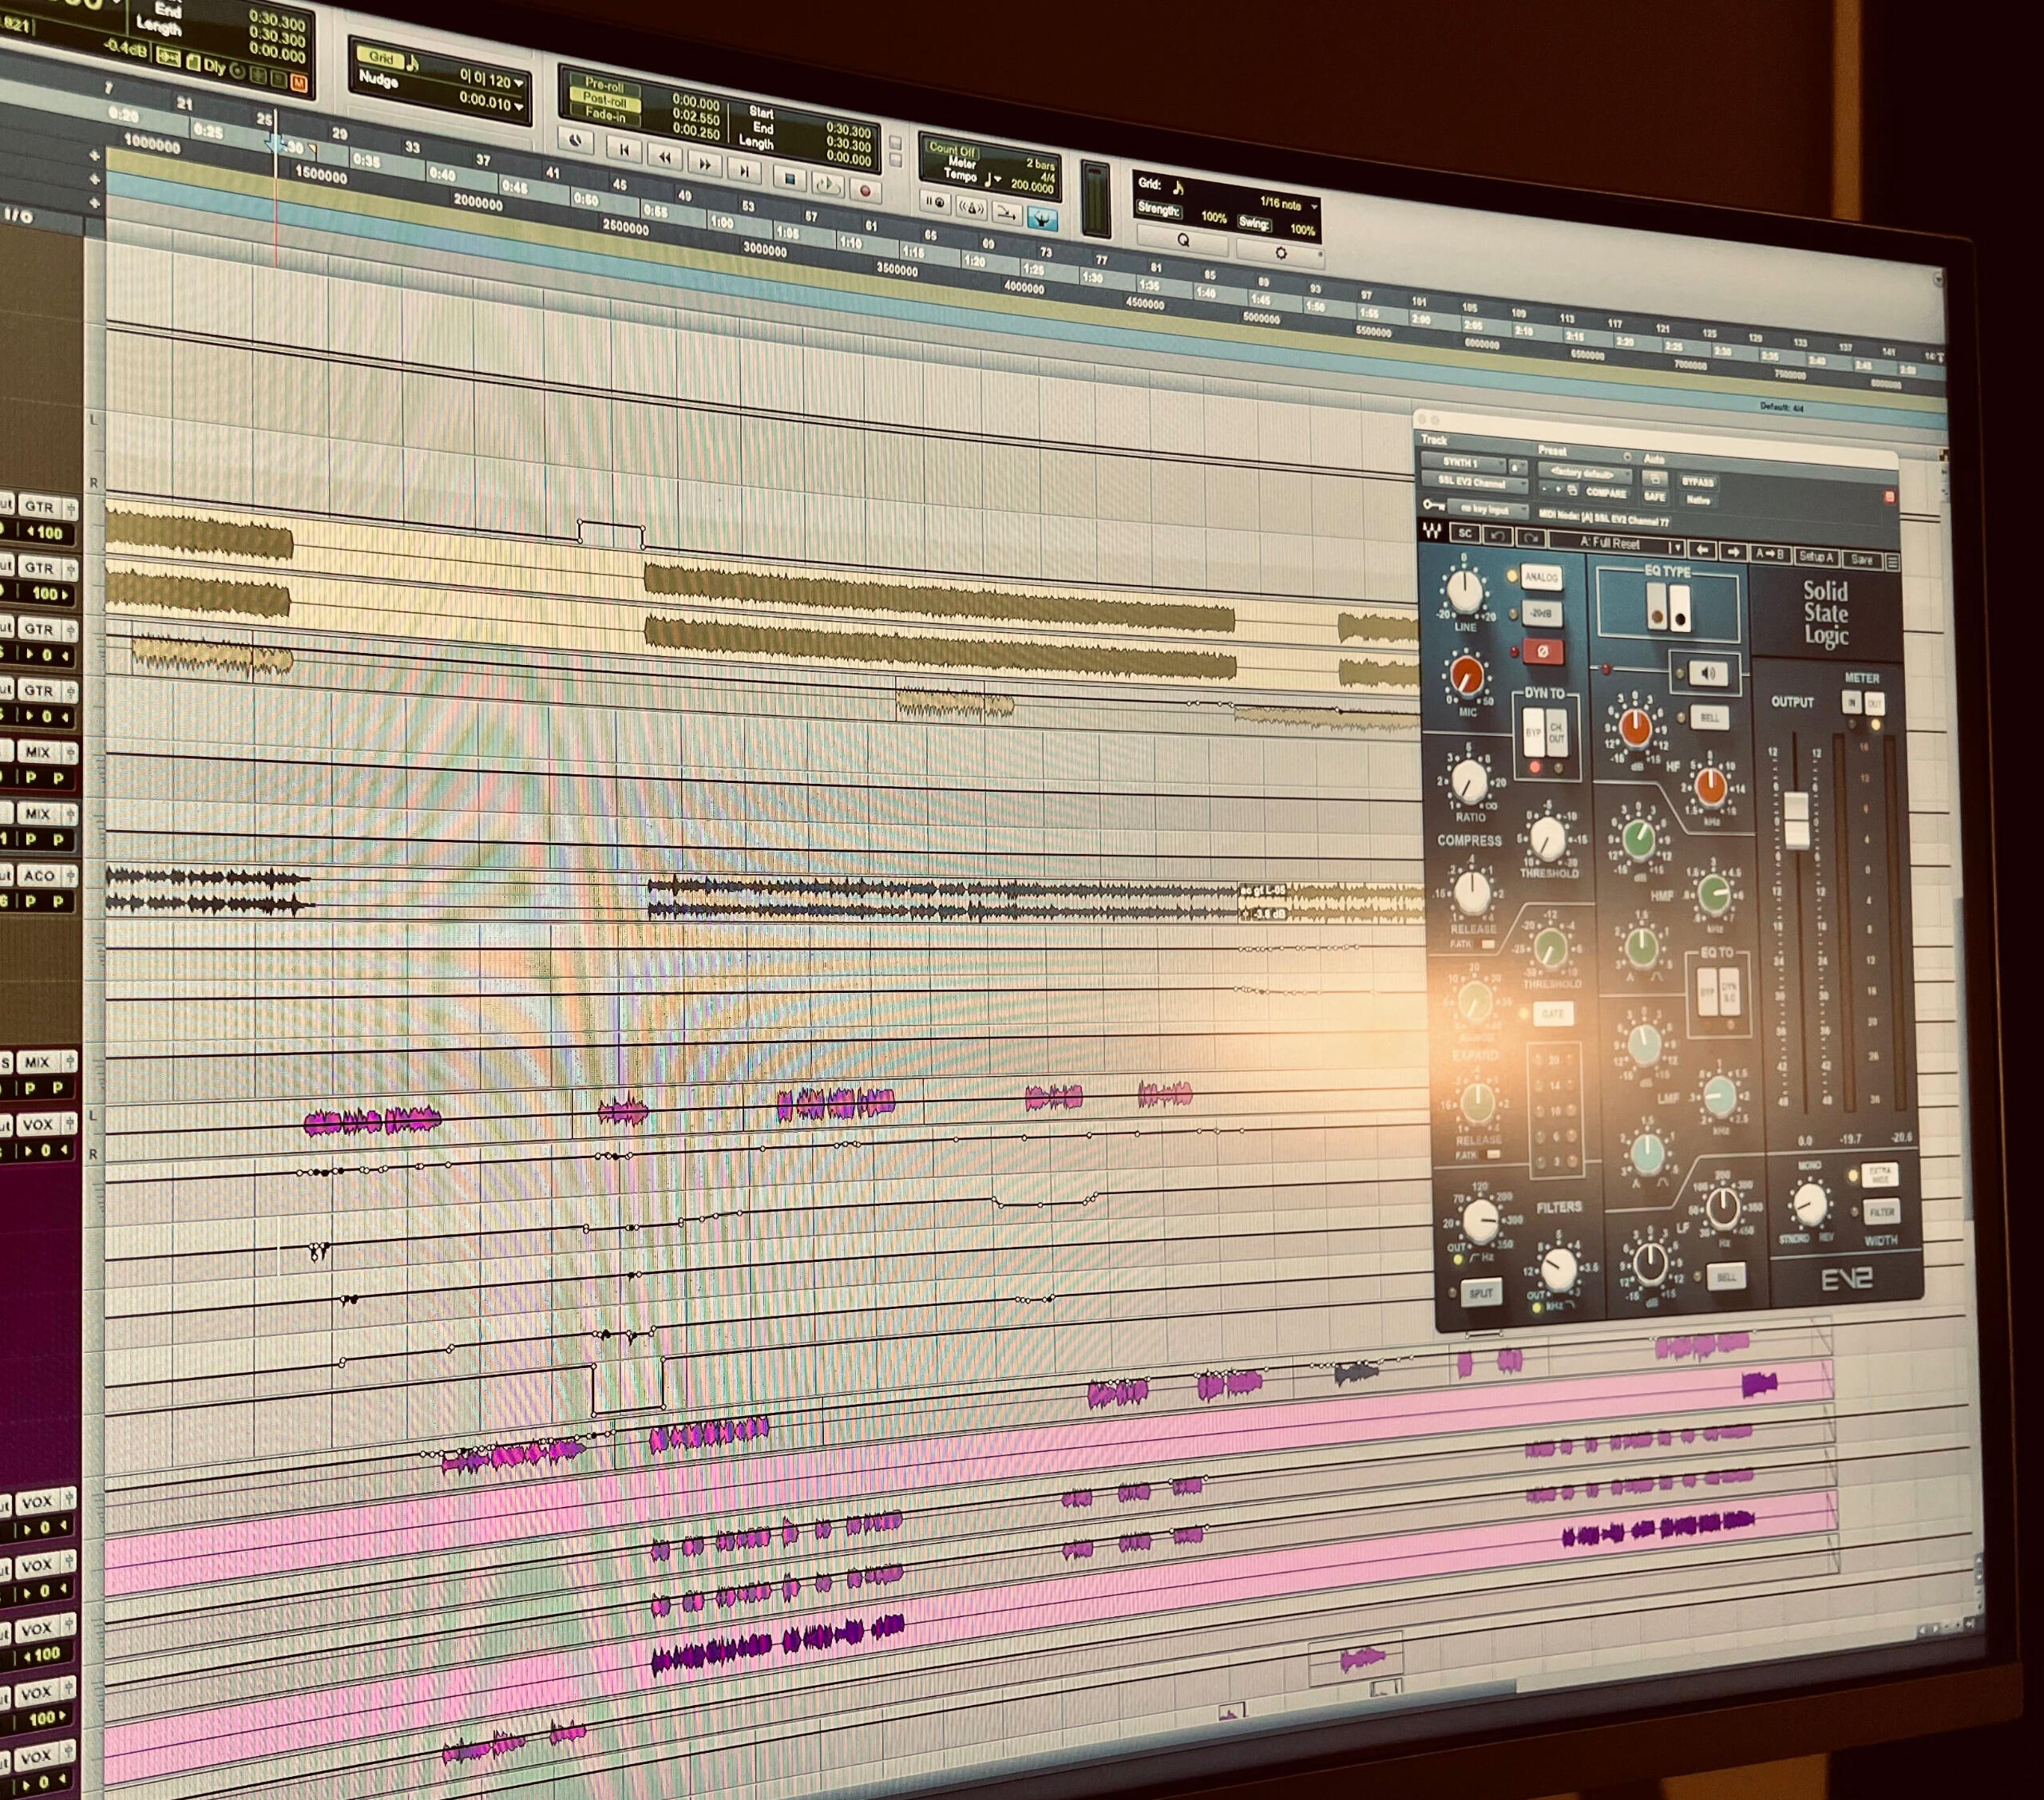The height and width of the screenshot is (1800, 2044).
Task: Toggle the speaker monitor button in EQ
Action: (x=1707, y=673)
